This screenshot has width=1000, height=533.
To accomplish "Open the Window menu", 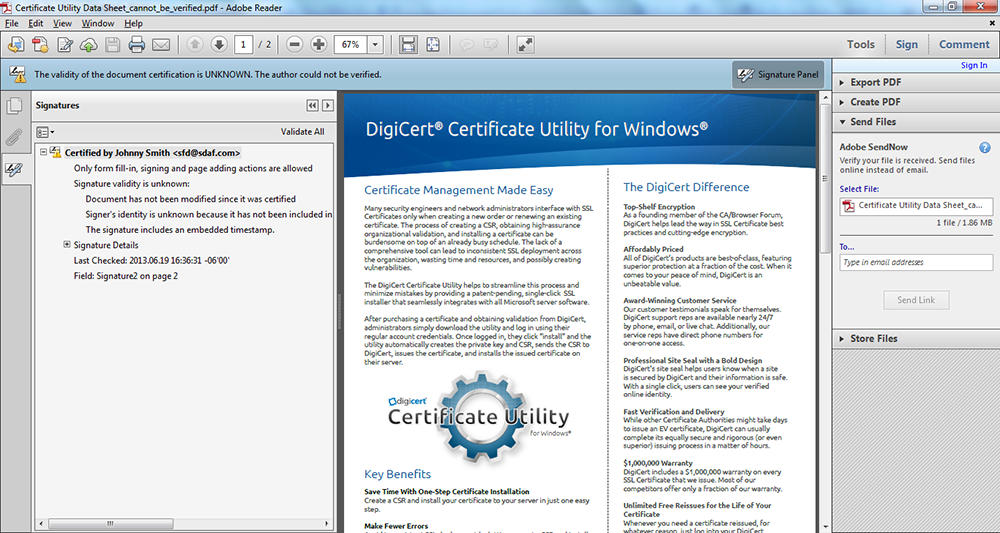I will [x=98, y=24].
